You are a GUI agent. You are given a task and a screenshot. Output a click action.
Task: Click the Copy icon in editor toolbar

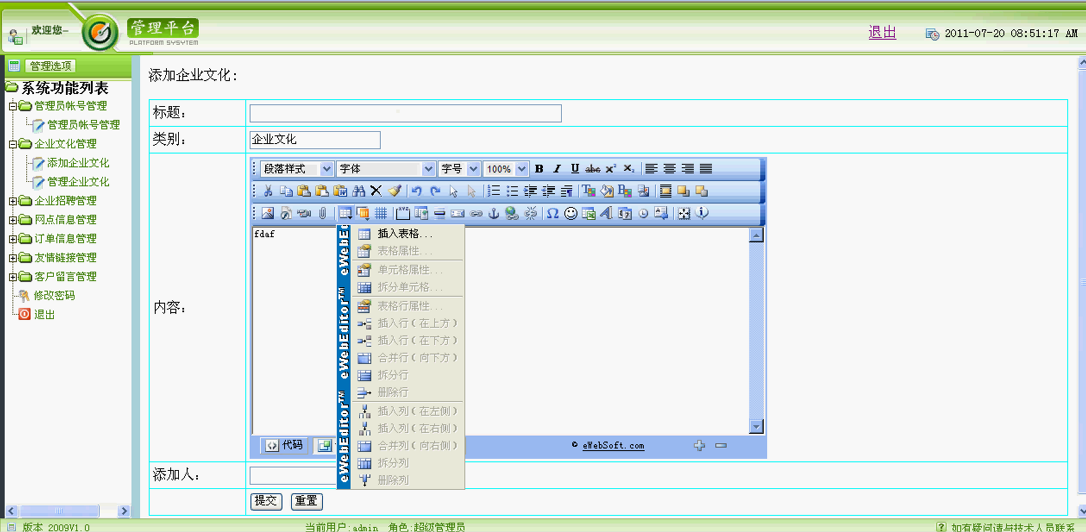286,191
